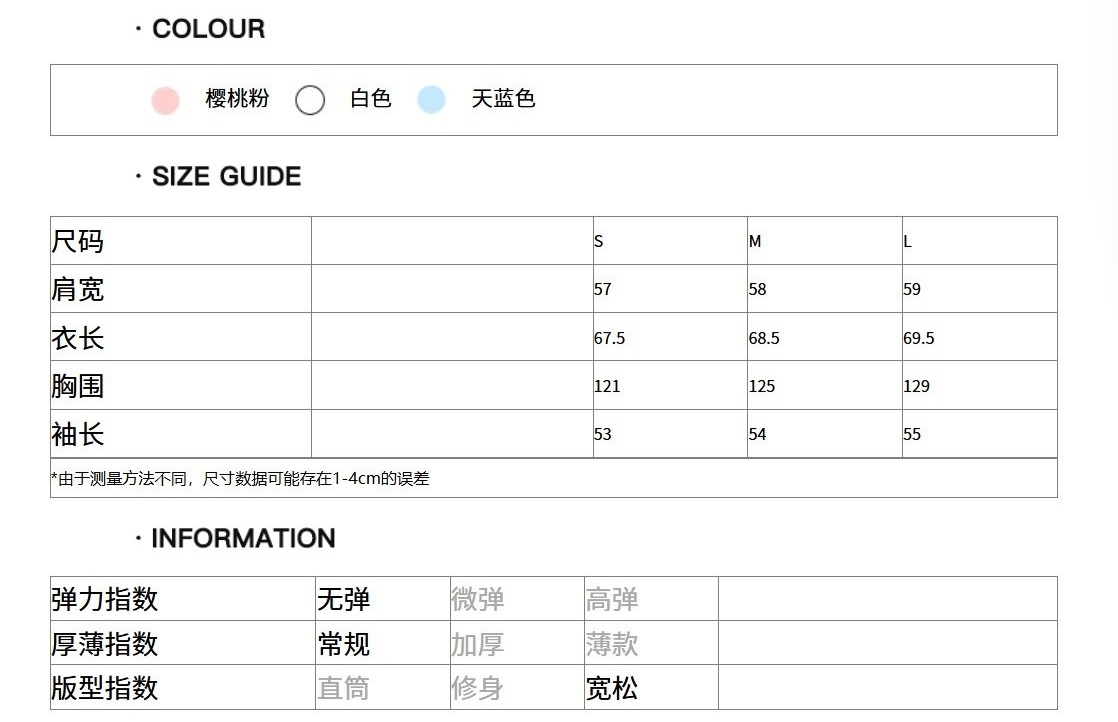Click the 天蓝色 colour label
The image size is (1118, 722).
coord(503,98)
